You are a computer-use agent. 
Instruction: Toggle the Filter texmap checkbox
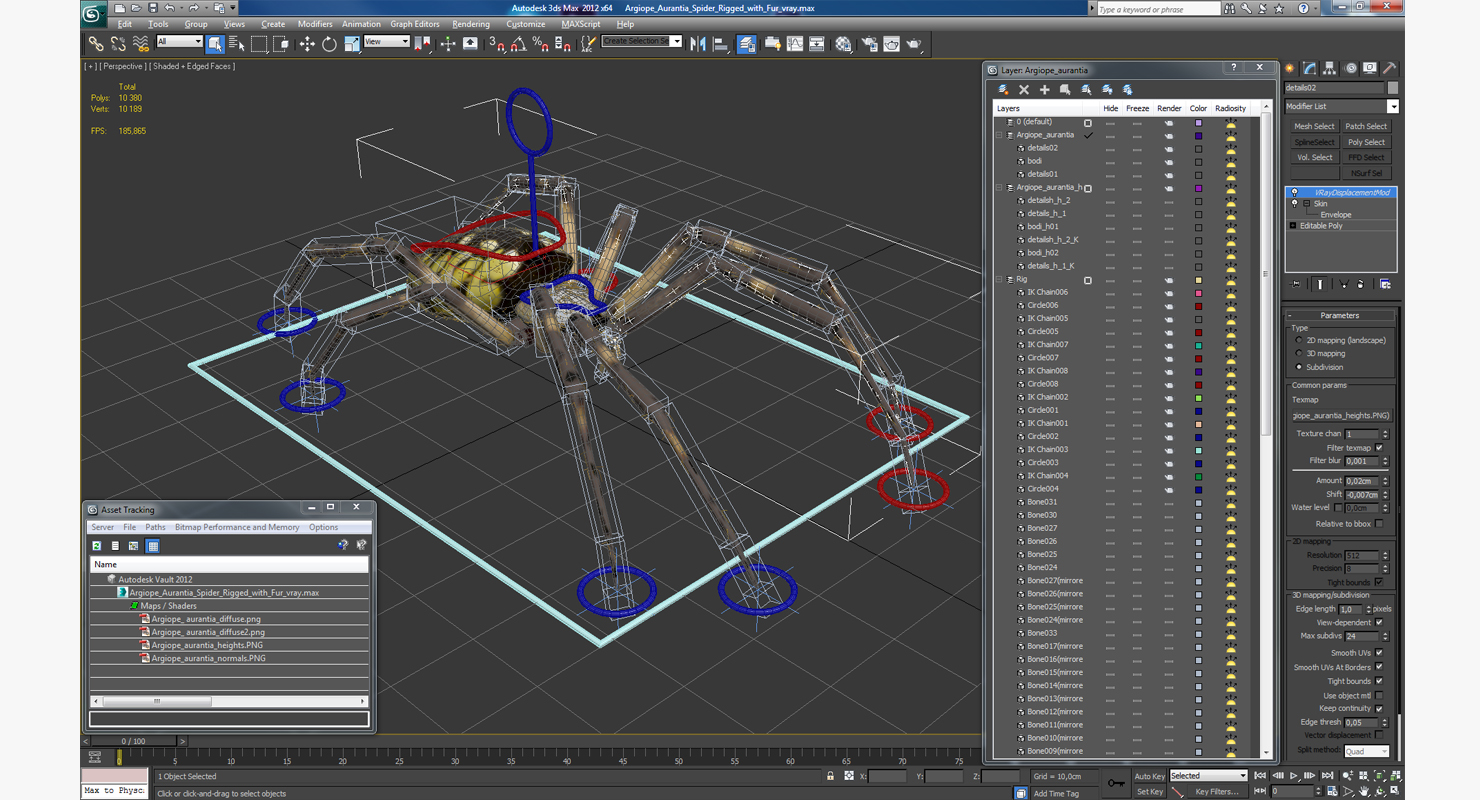coord(1379,448)
